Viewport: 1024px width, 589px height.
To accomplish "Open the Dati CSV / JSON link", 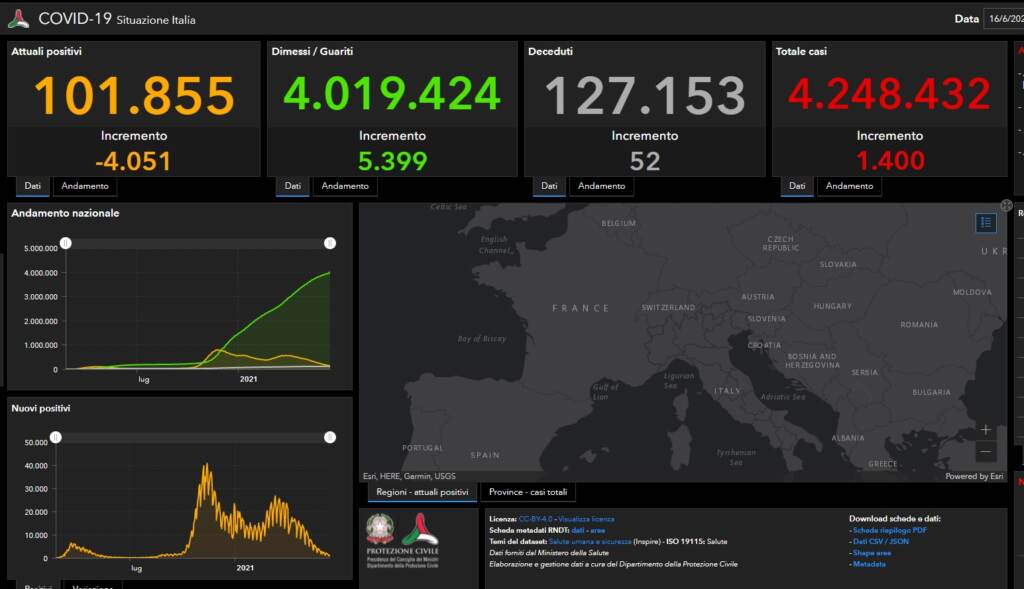I will coord(881,541).
